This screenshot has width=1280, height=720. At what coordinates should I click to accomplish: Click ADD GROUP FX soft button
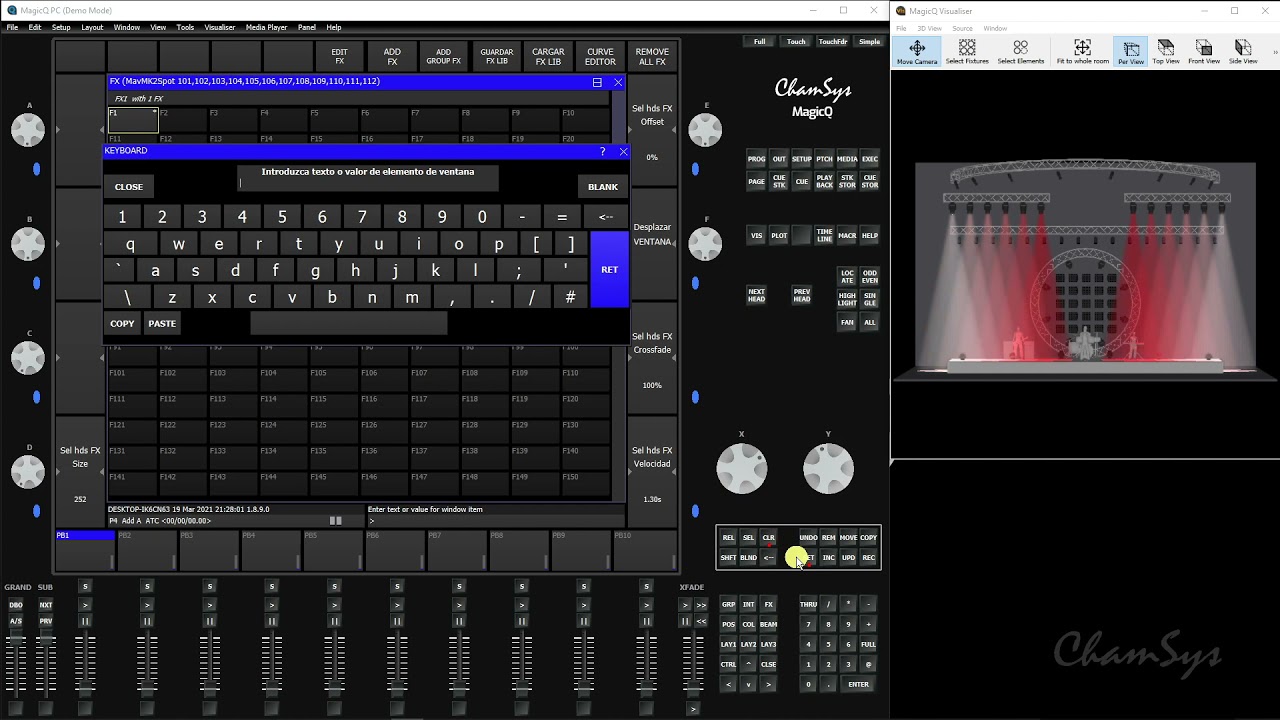click(x=443, y=56)
